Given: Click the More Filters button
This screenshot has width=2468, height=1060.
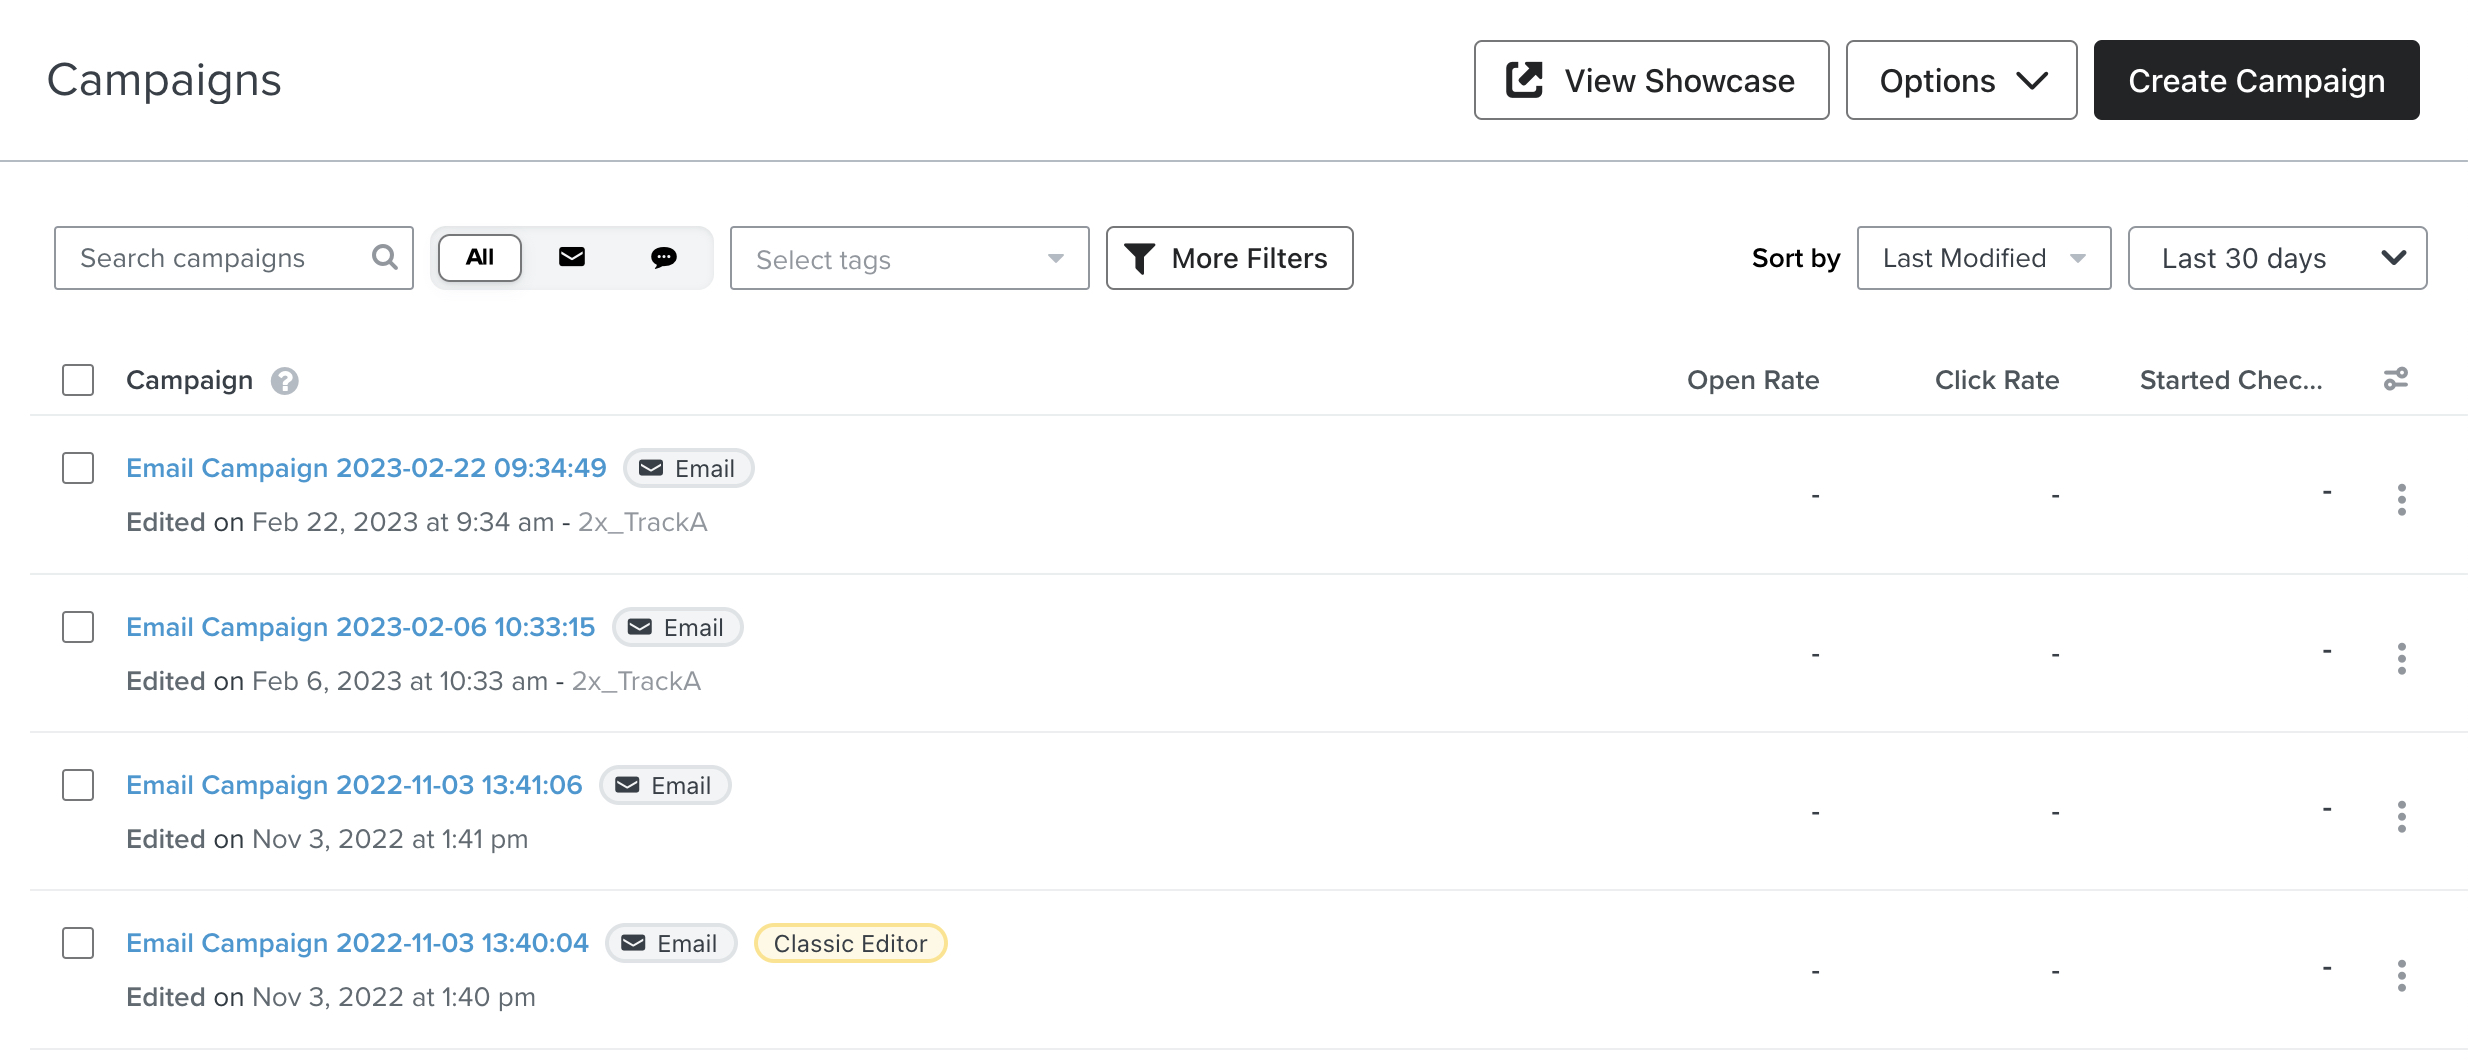Looking at the screenshot, I should coord(1229,259).
